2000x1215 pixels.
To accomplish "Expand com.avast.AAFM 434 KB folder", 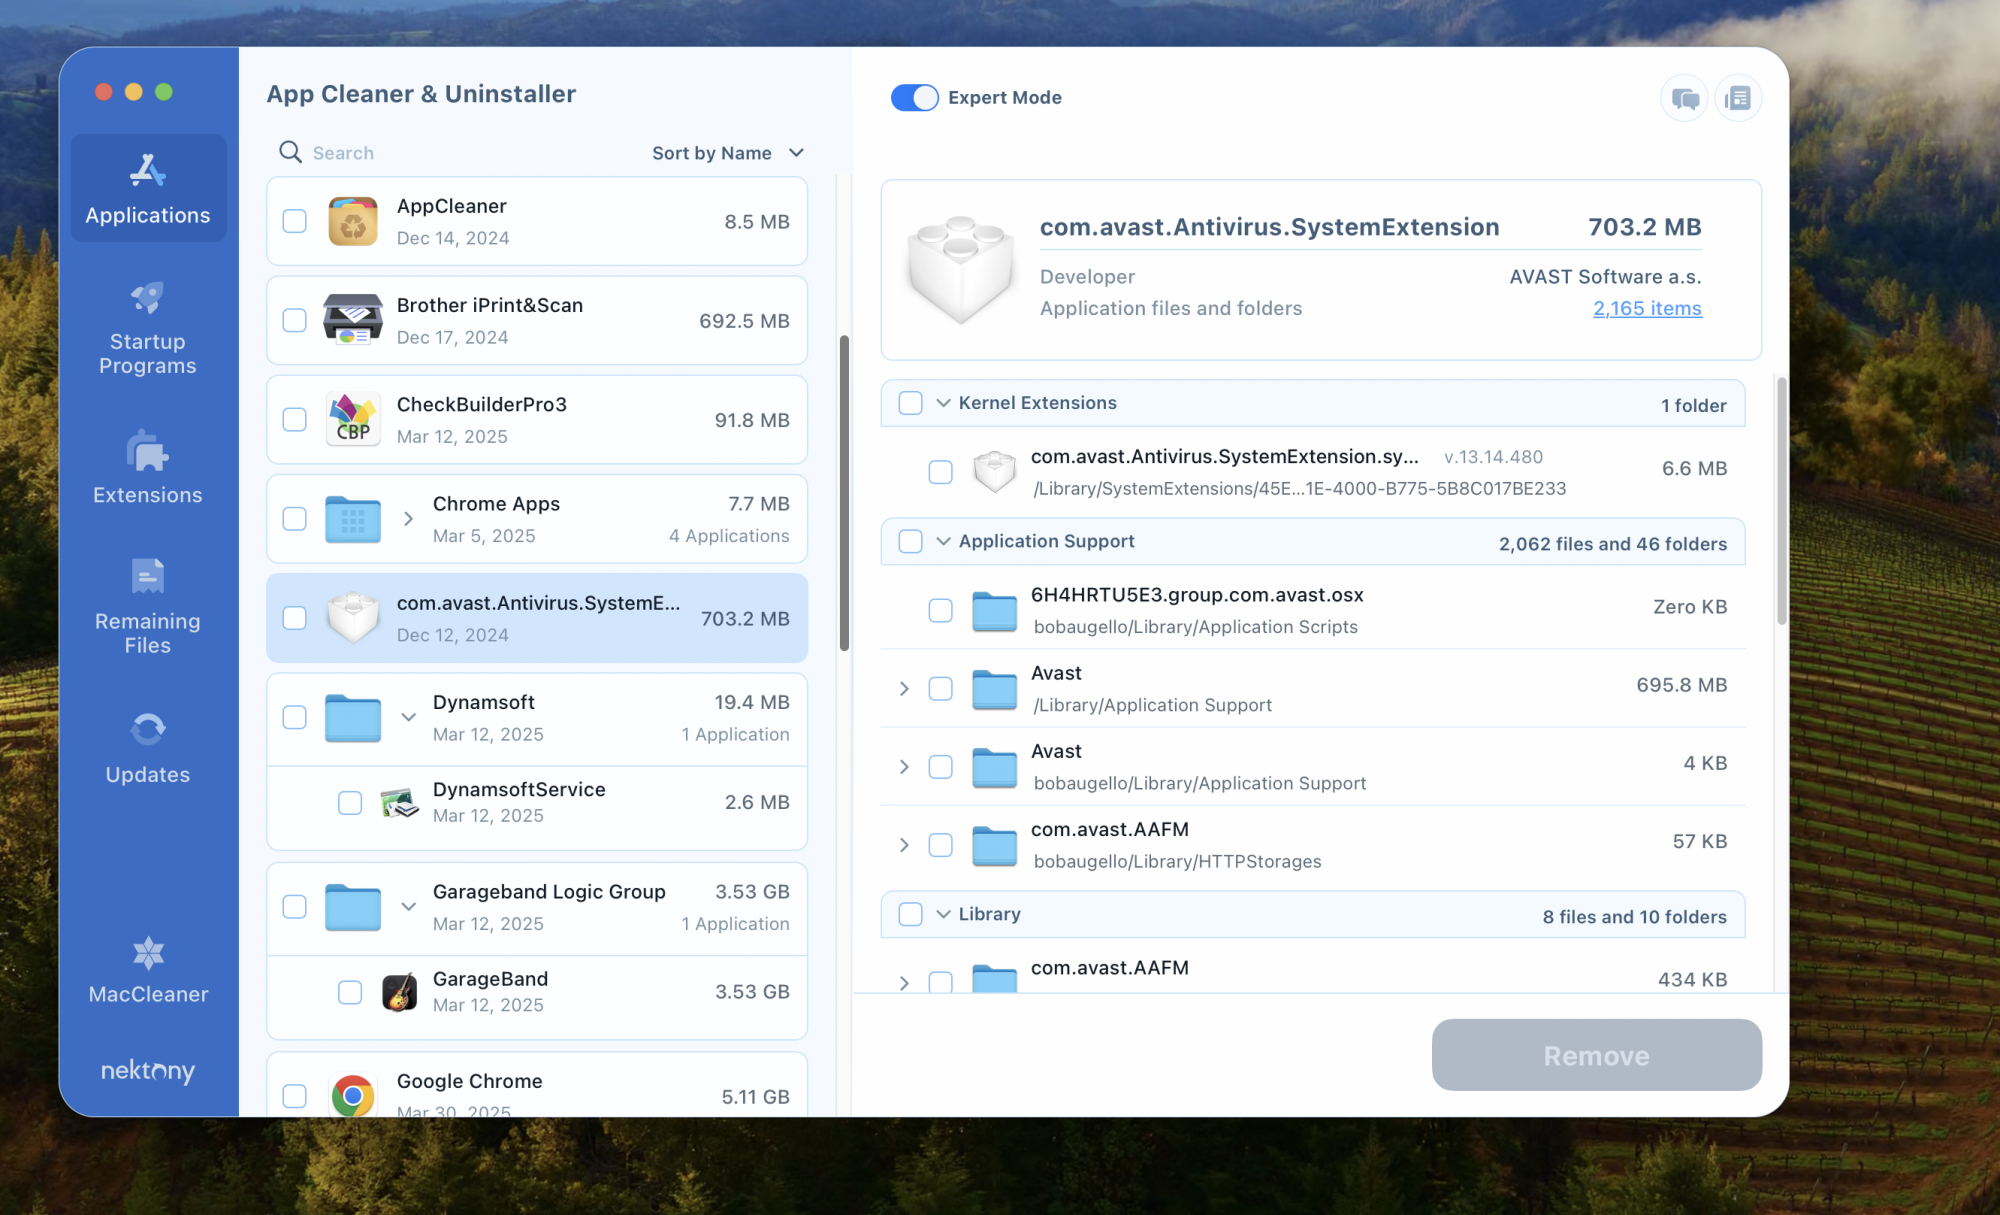I will tap(904, 983).
